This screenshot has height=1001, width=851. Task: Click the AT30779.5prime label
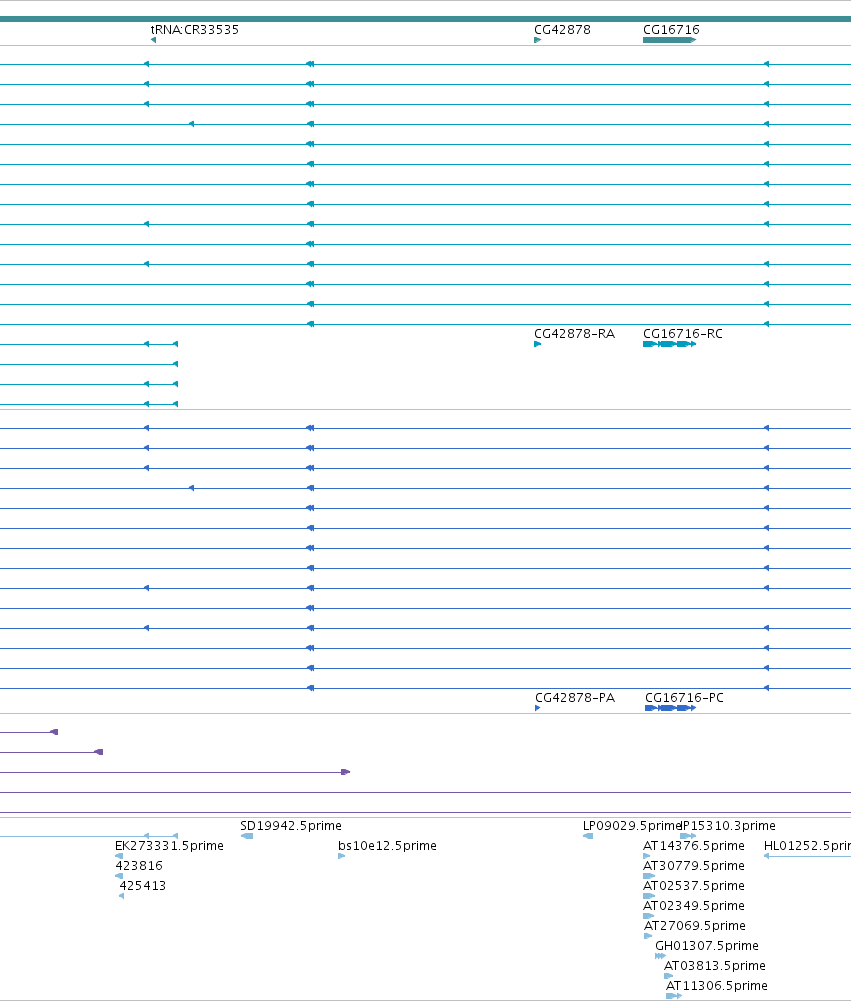coord(693,866)
